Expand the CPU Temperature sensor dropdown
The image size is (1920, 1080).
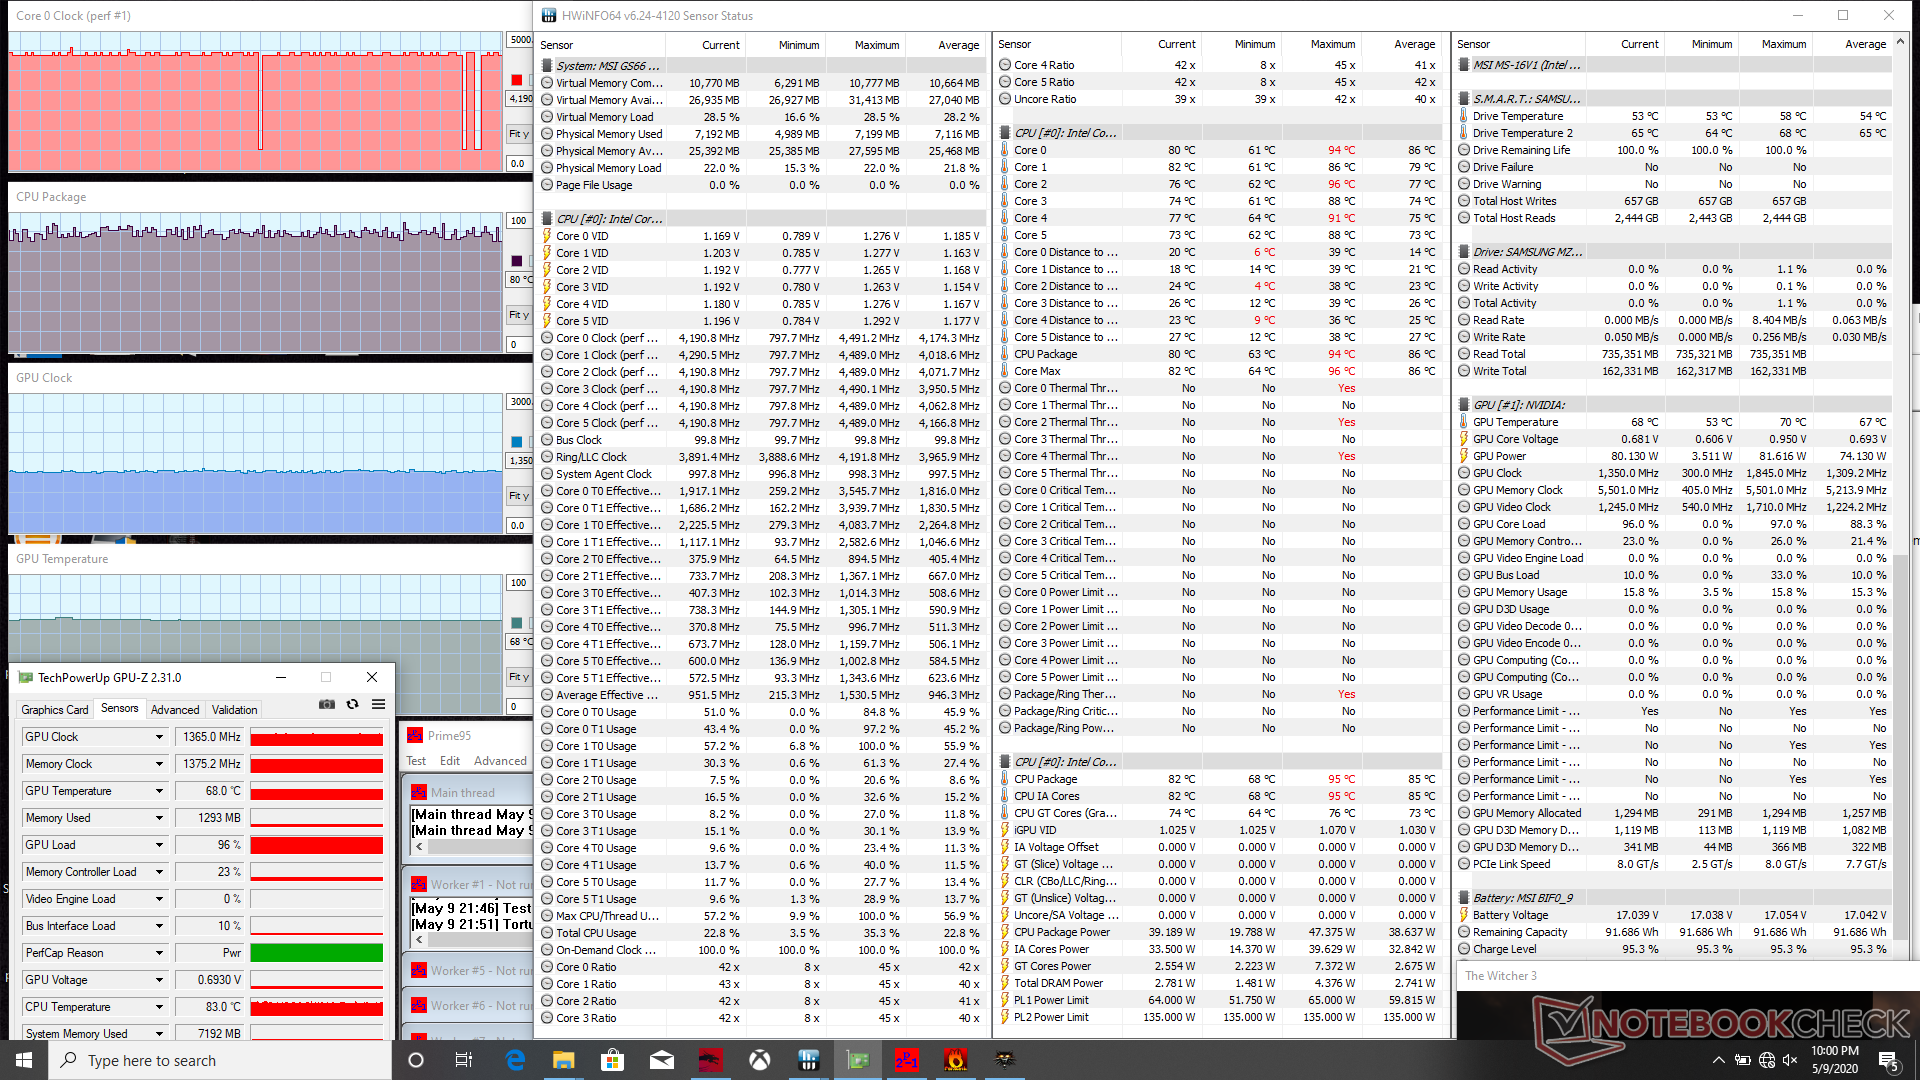pyautogui.click(x=159, y=1007)
